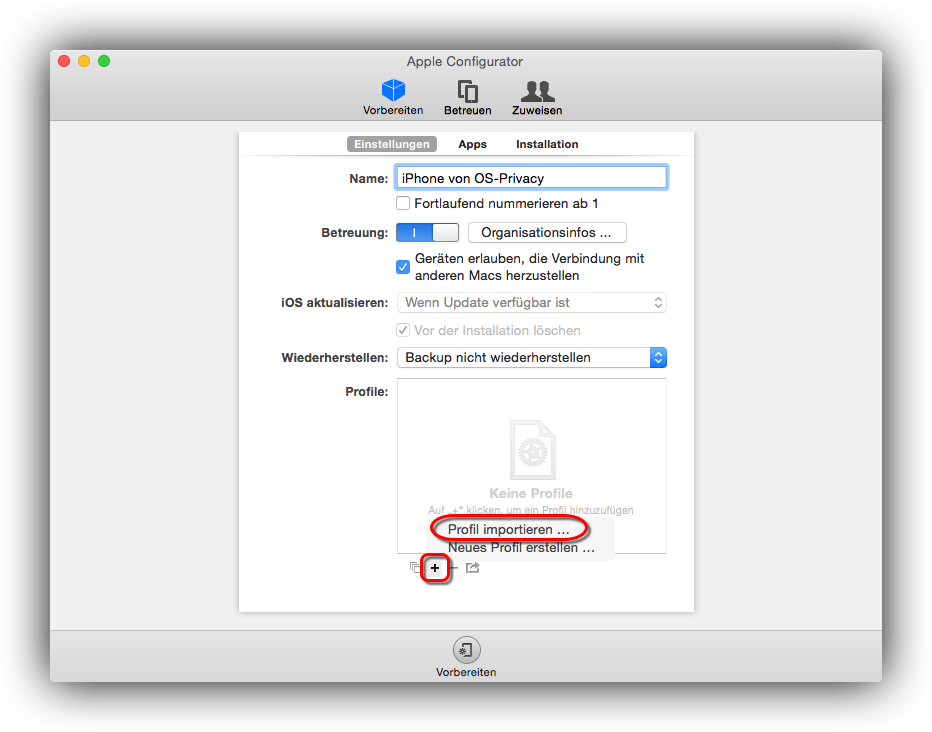This screenshot has height=732, width=932.
Task: Click the minus remove-profile icon
Action: [454, 568]
